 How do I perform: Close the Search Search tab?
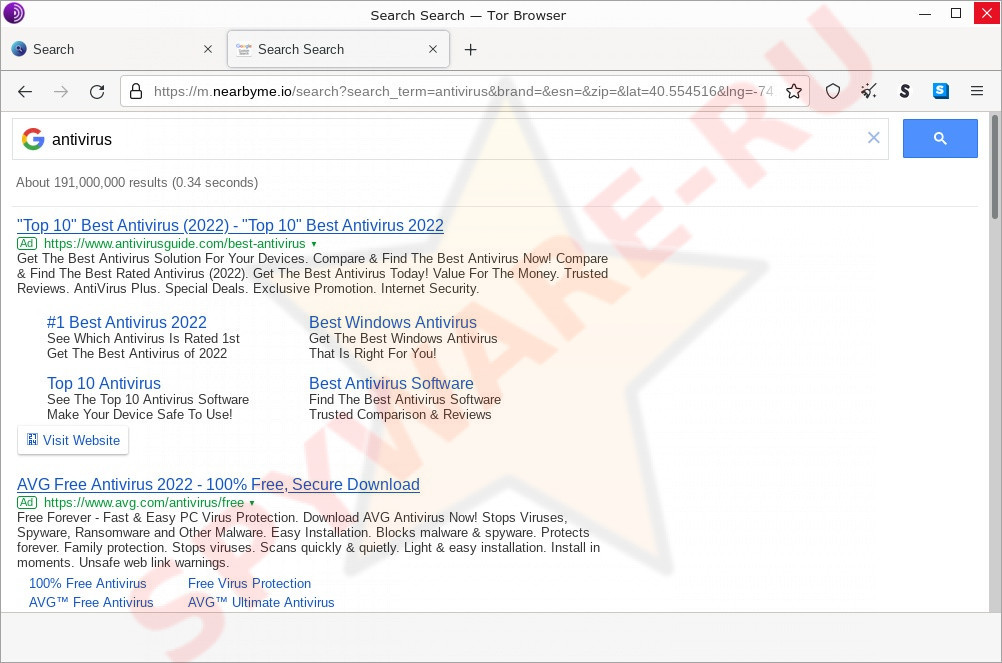click(433, 49)
